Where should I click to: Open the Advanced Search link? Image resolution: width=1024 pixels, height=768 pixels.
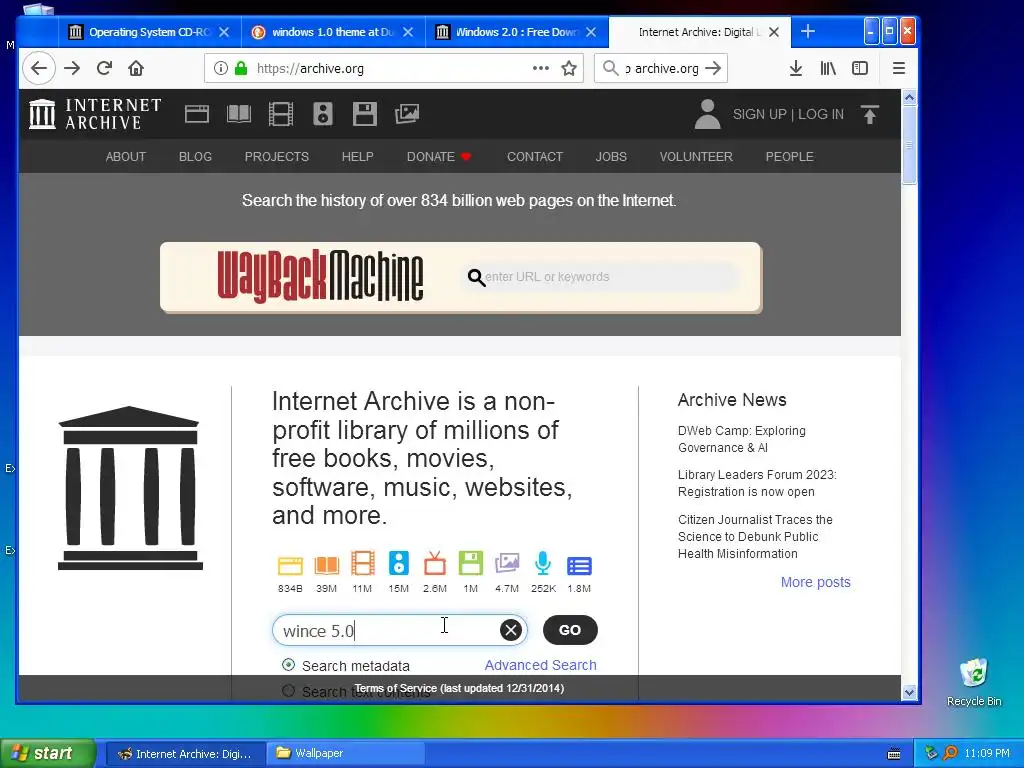[x=540, y=665]
